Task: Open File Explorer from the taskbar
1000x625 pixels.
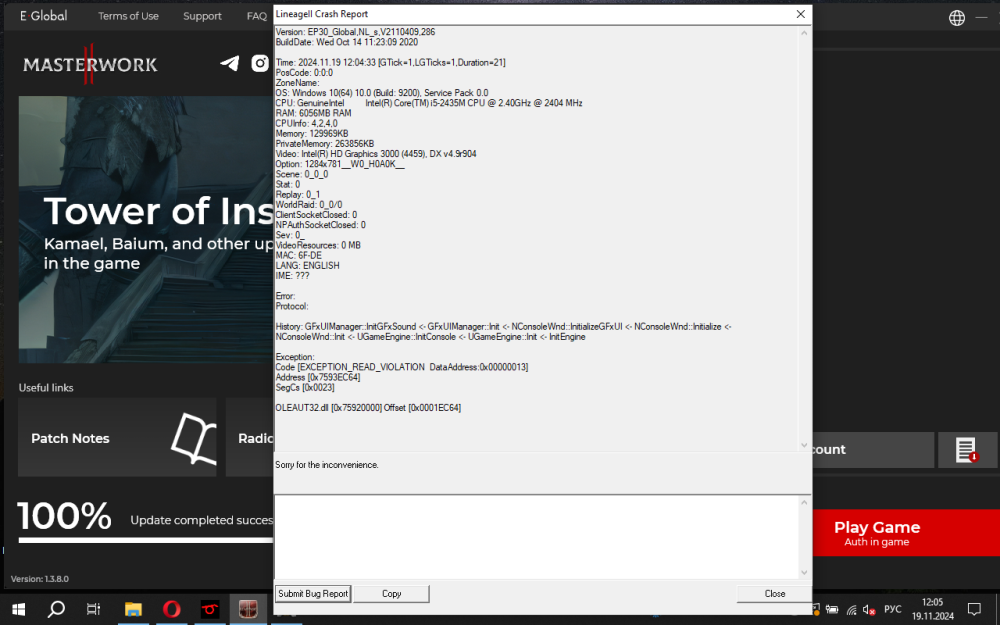Action: 132,608
